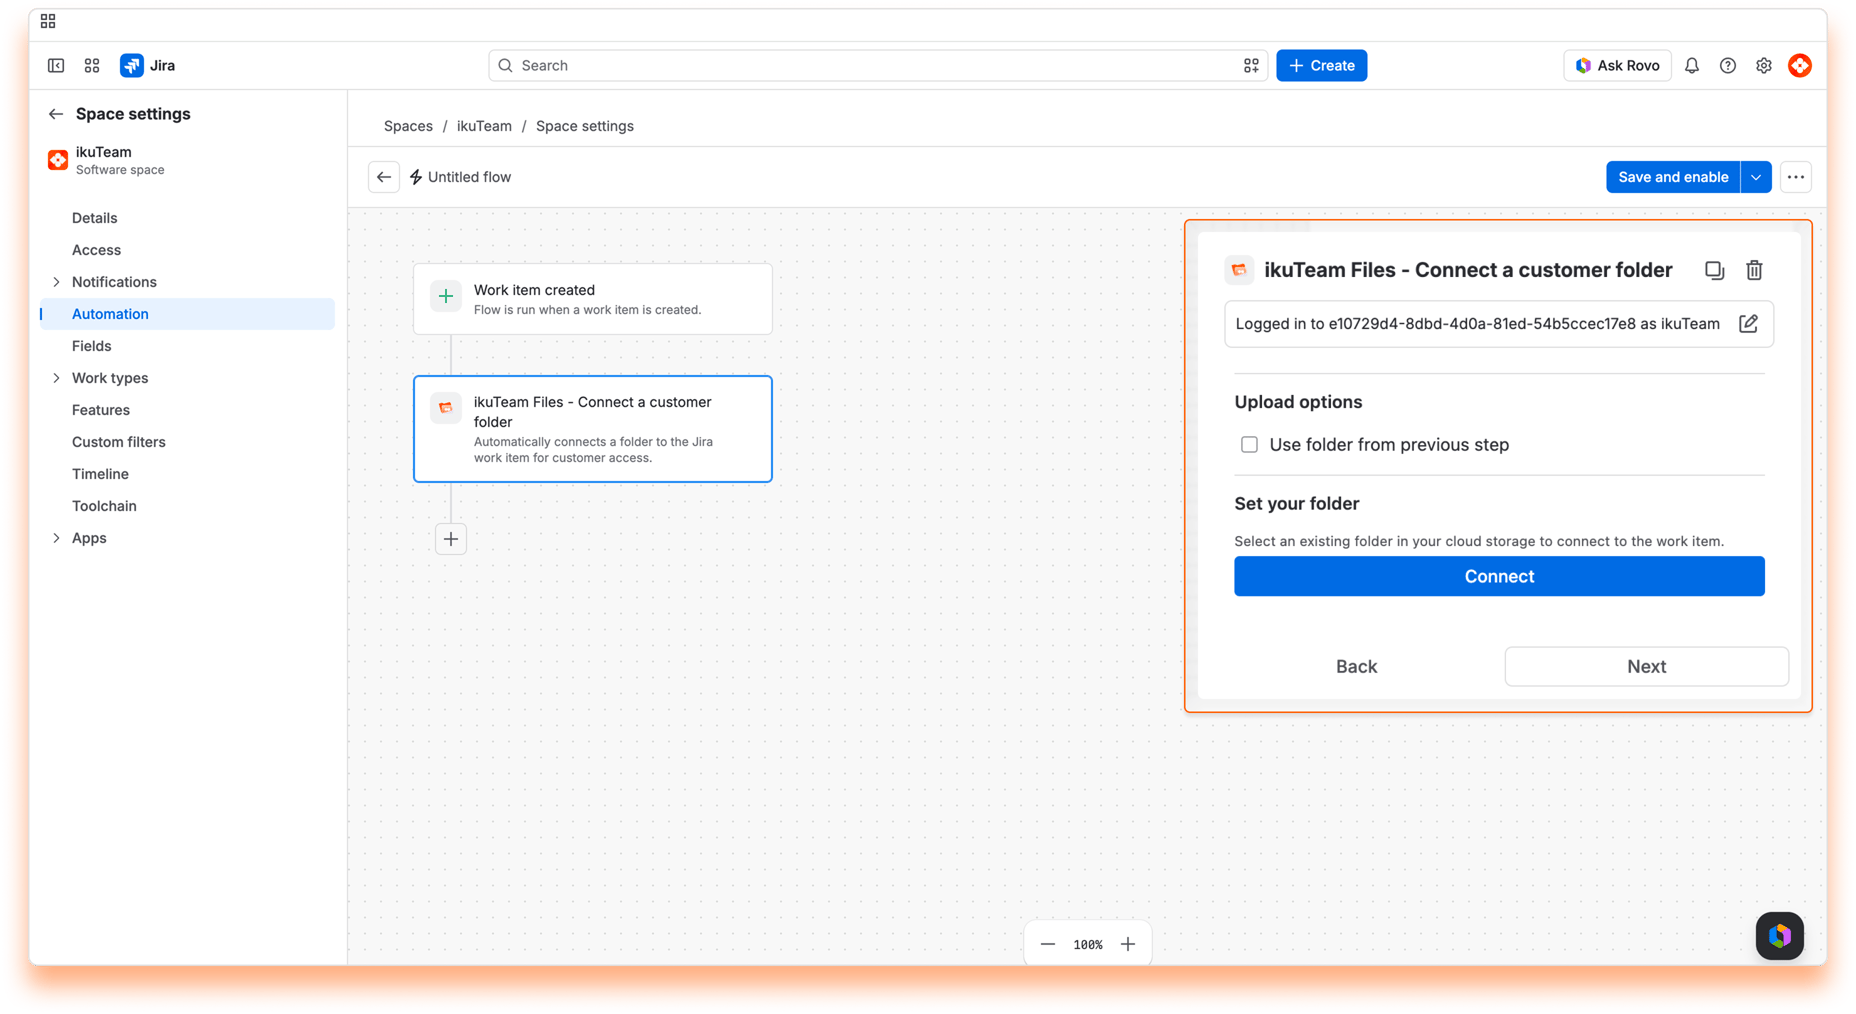The width and height of the screenshot is (1856, 1014).
Task: Open the Details settings page
Action: [94, 218]
